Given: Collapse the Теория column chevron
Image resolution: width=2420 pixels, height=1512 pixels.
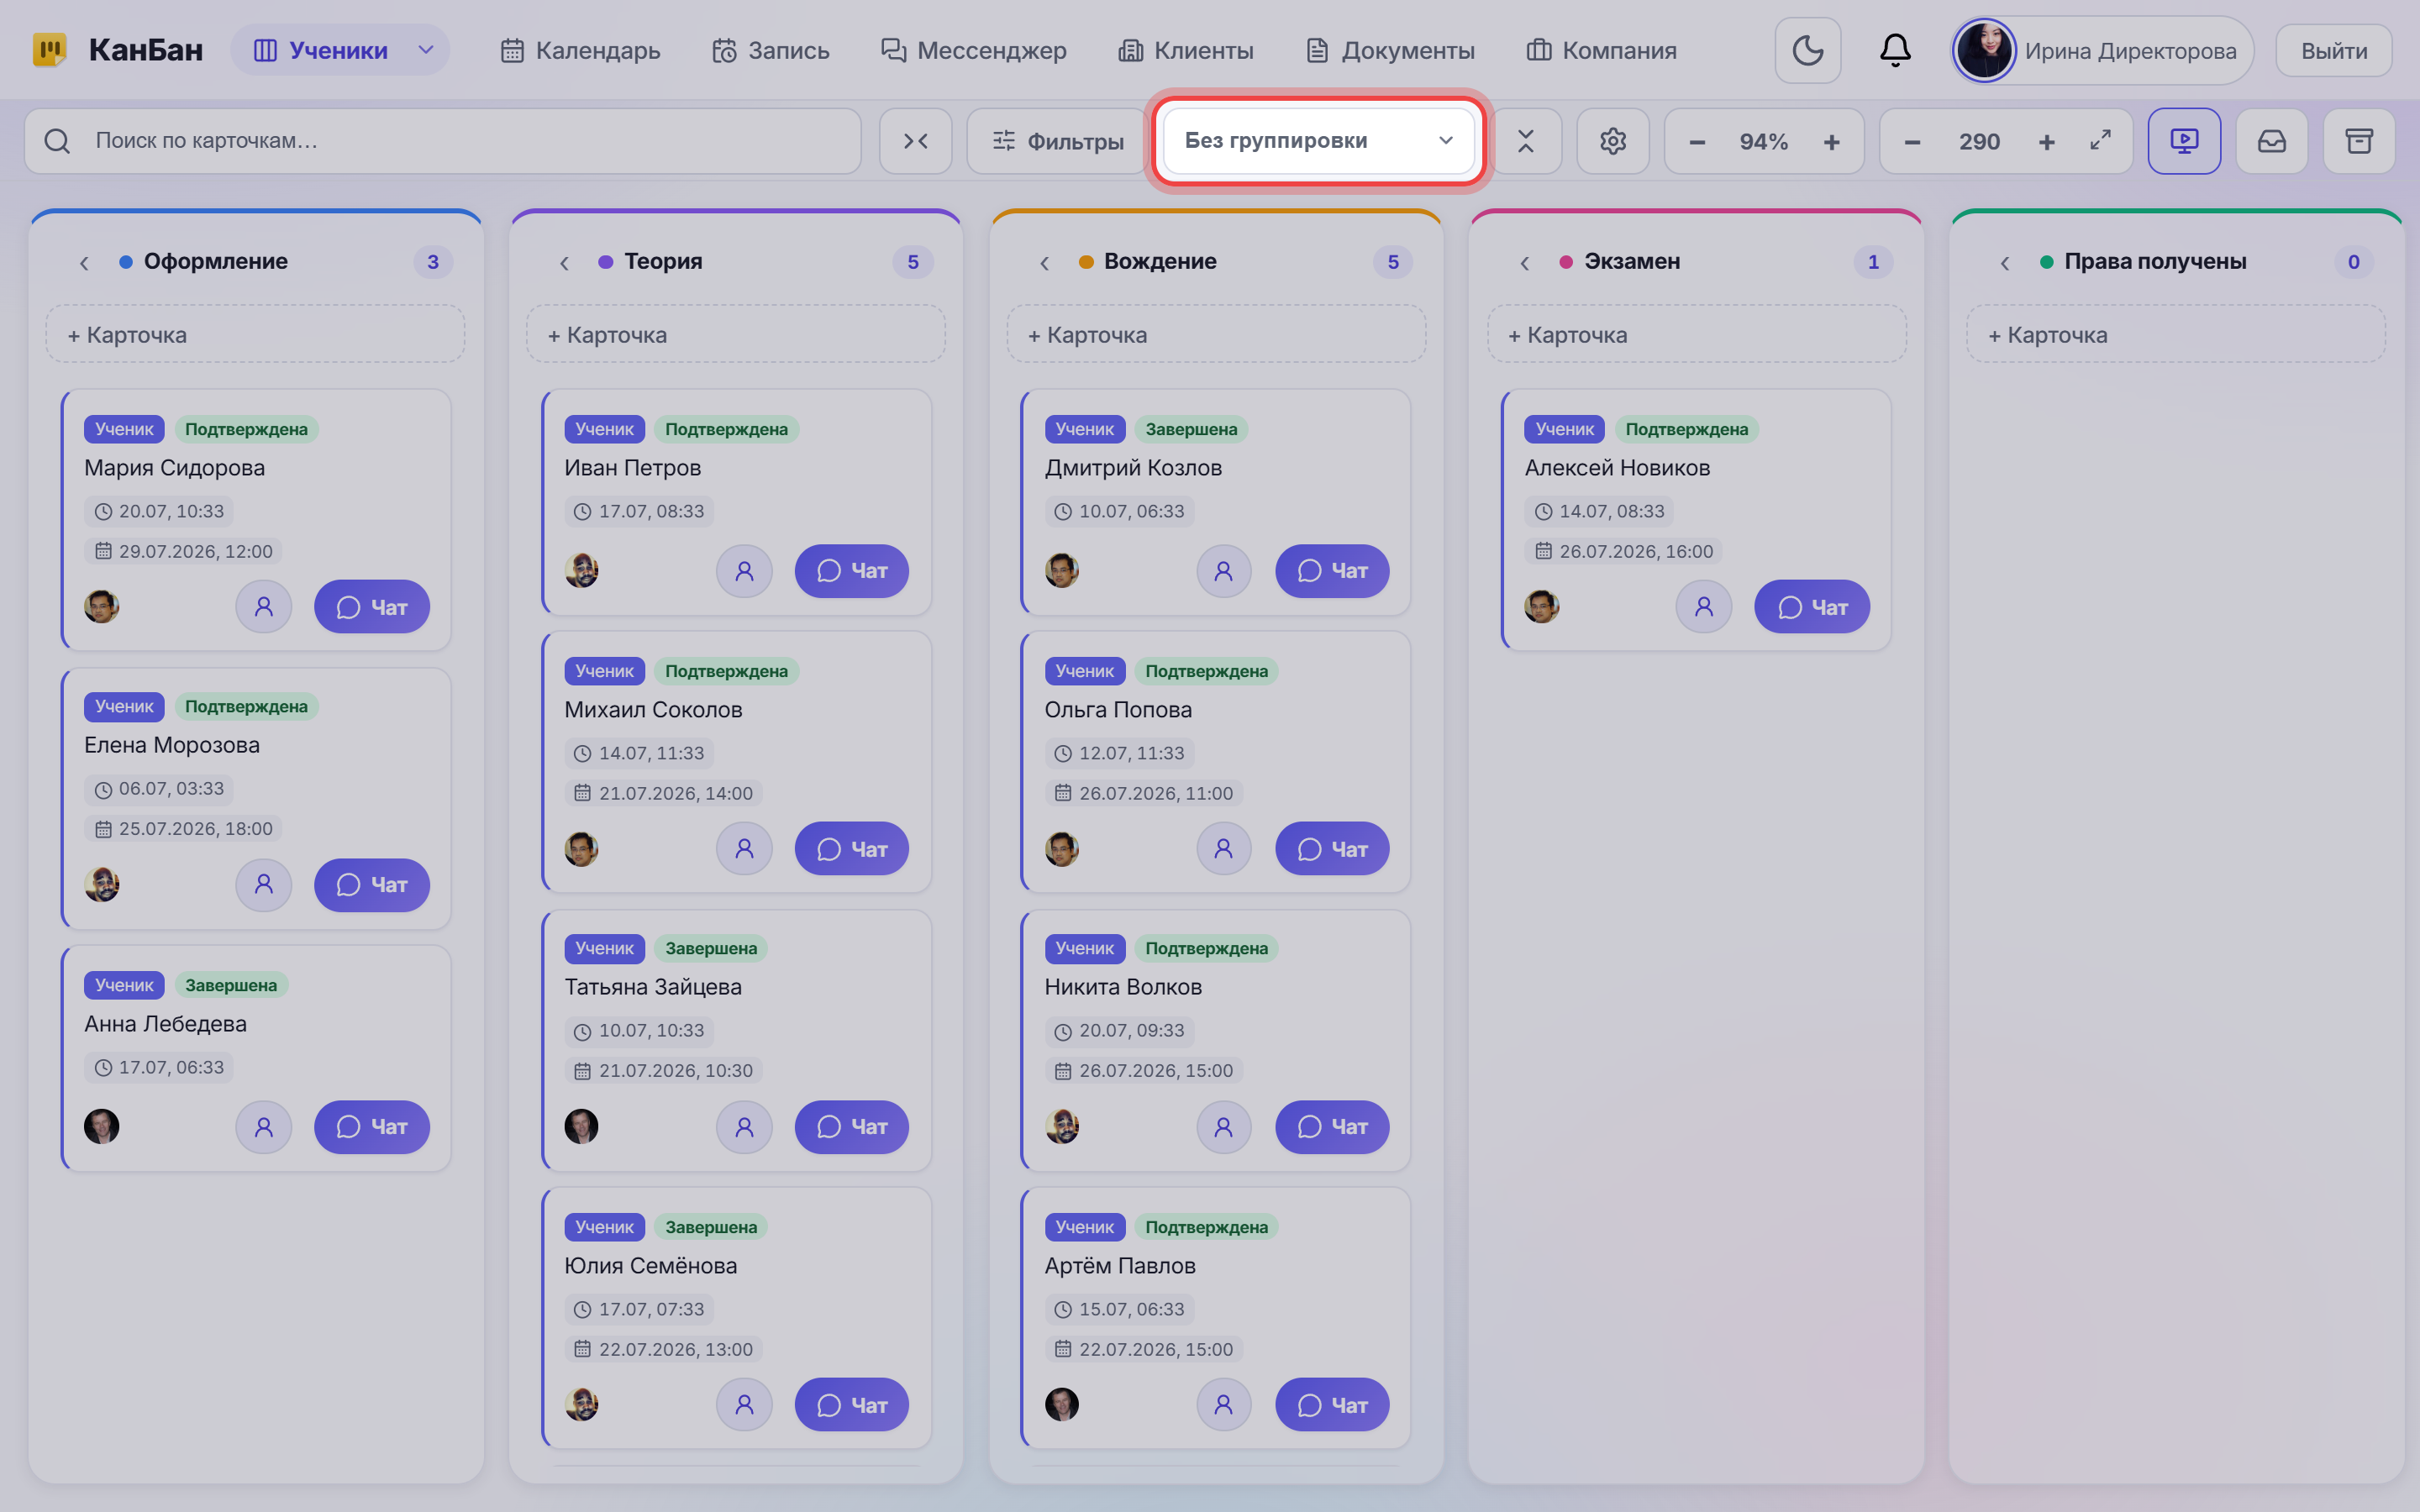Looking at the screenshot, I should pos(565,262).
